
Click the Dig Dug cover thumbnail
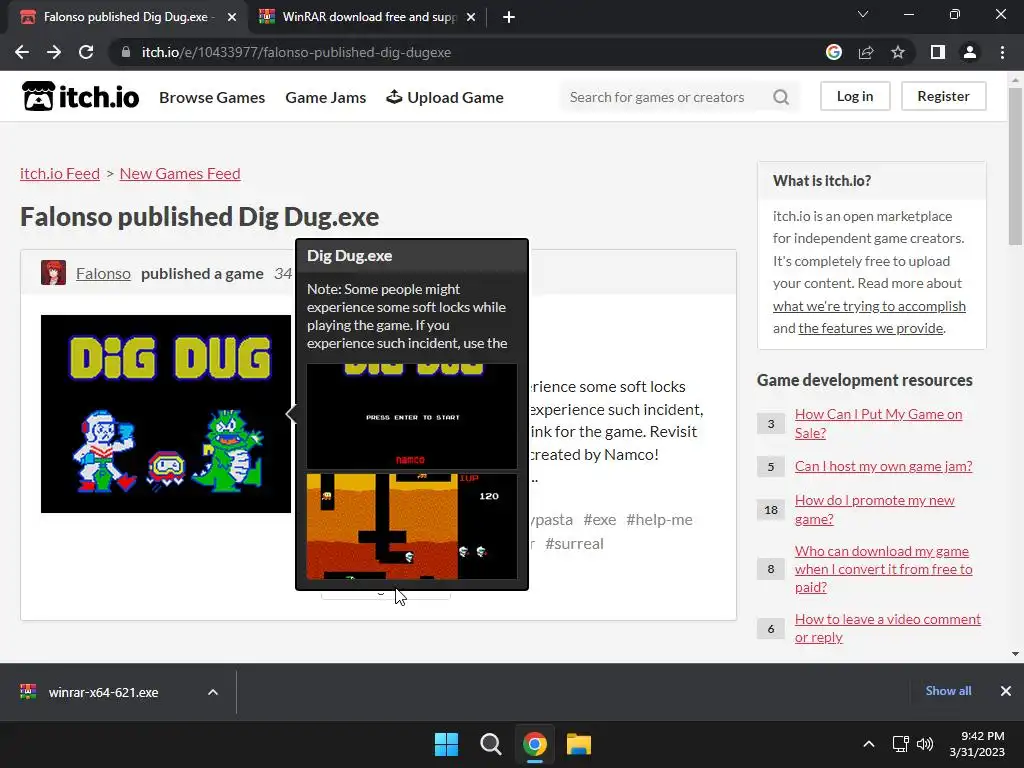point(166,413)
